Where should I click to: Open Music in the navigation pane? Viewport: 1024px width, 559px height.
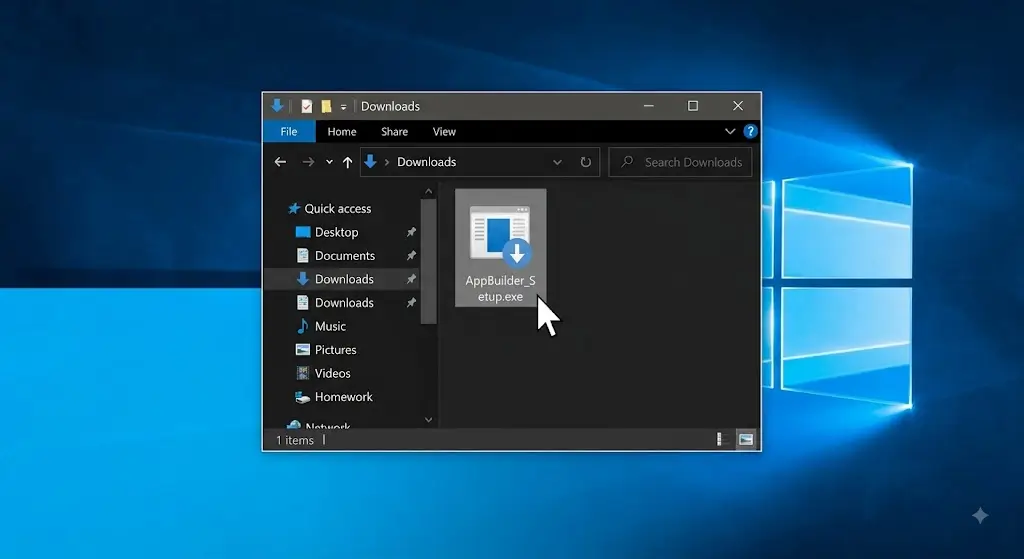(330, 326)
